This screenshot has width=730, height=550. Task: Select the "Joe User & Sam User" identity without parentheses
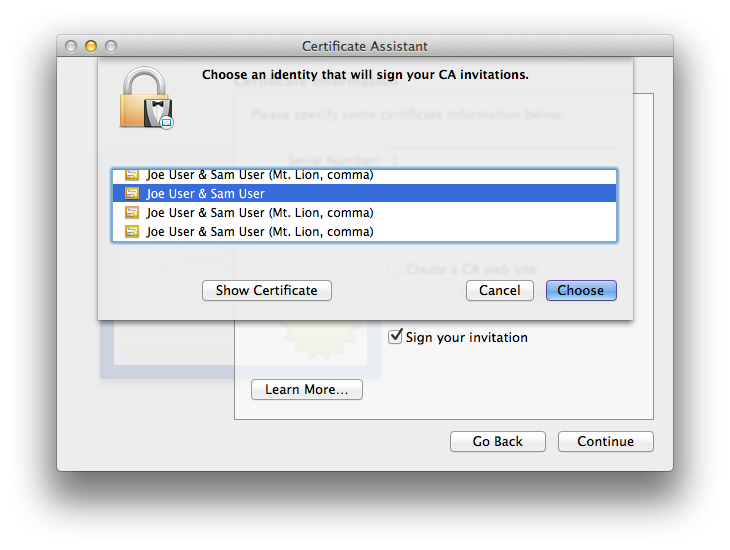pos(206,194)
